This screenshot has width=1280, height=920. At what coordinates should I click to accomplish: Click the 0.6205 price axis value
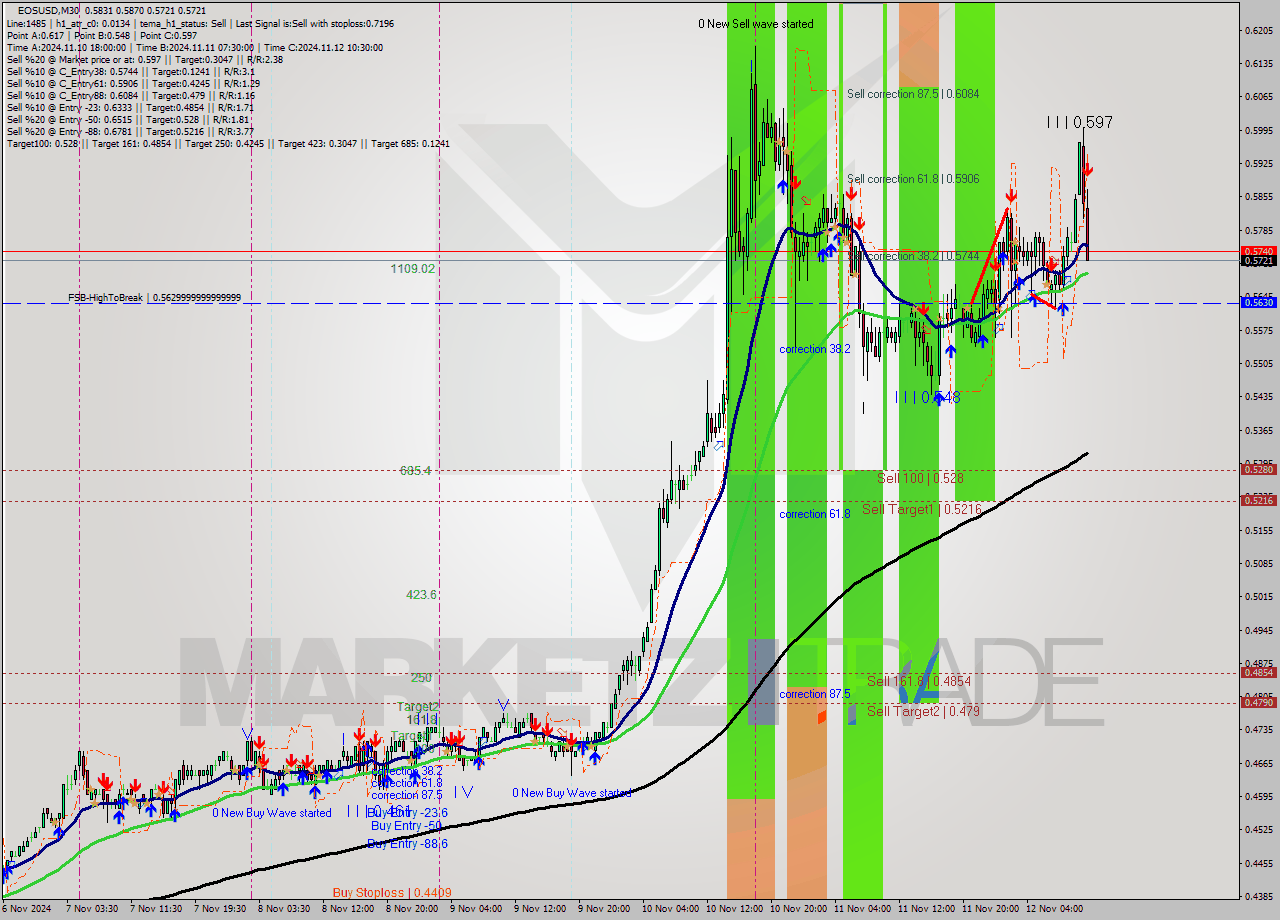[1258, 31]
